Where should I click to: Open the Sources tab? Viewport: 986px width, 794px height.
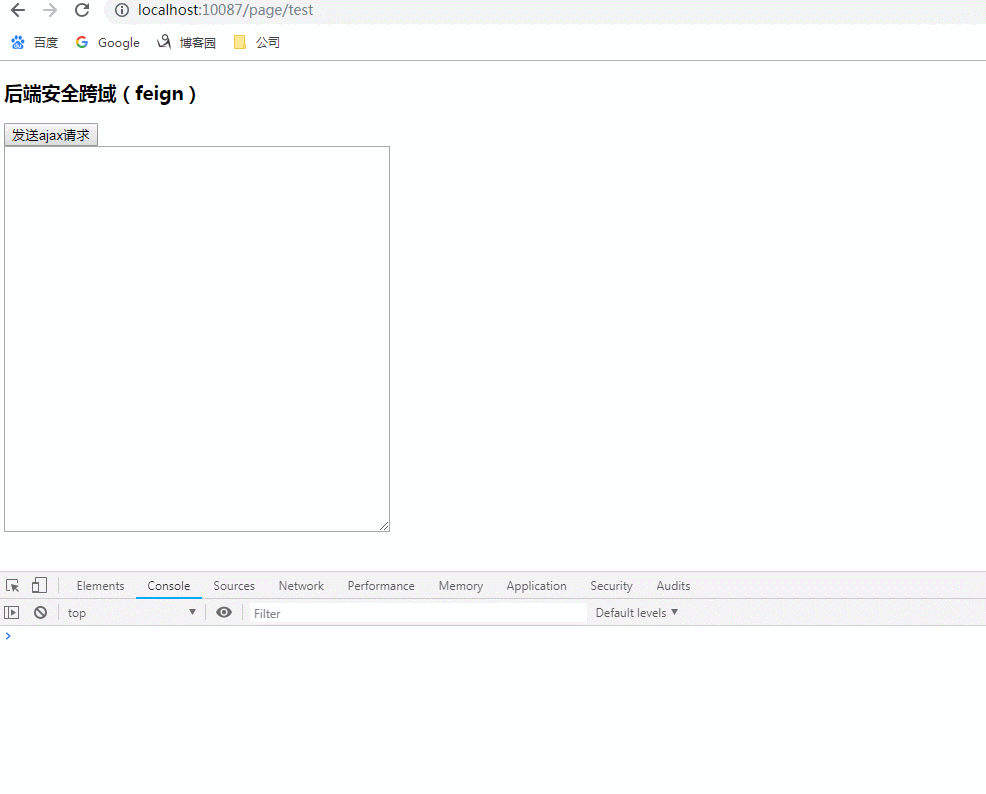tap(234, 585)
